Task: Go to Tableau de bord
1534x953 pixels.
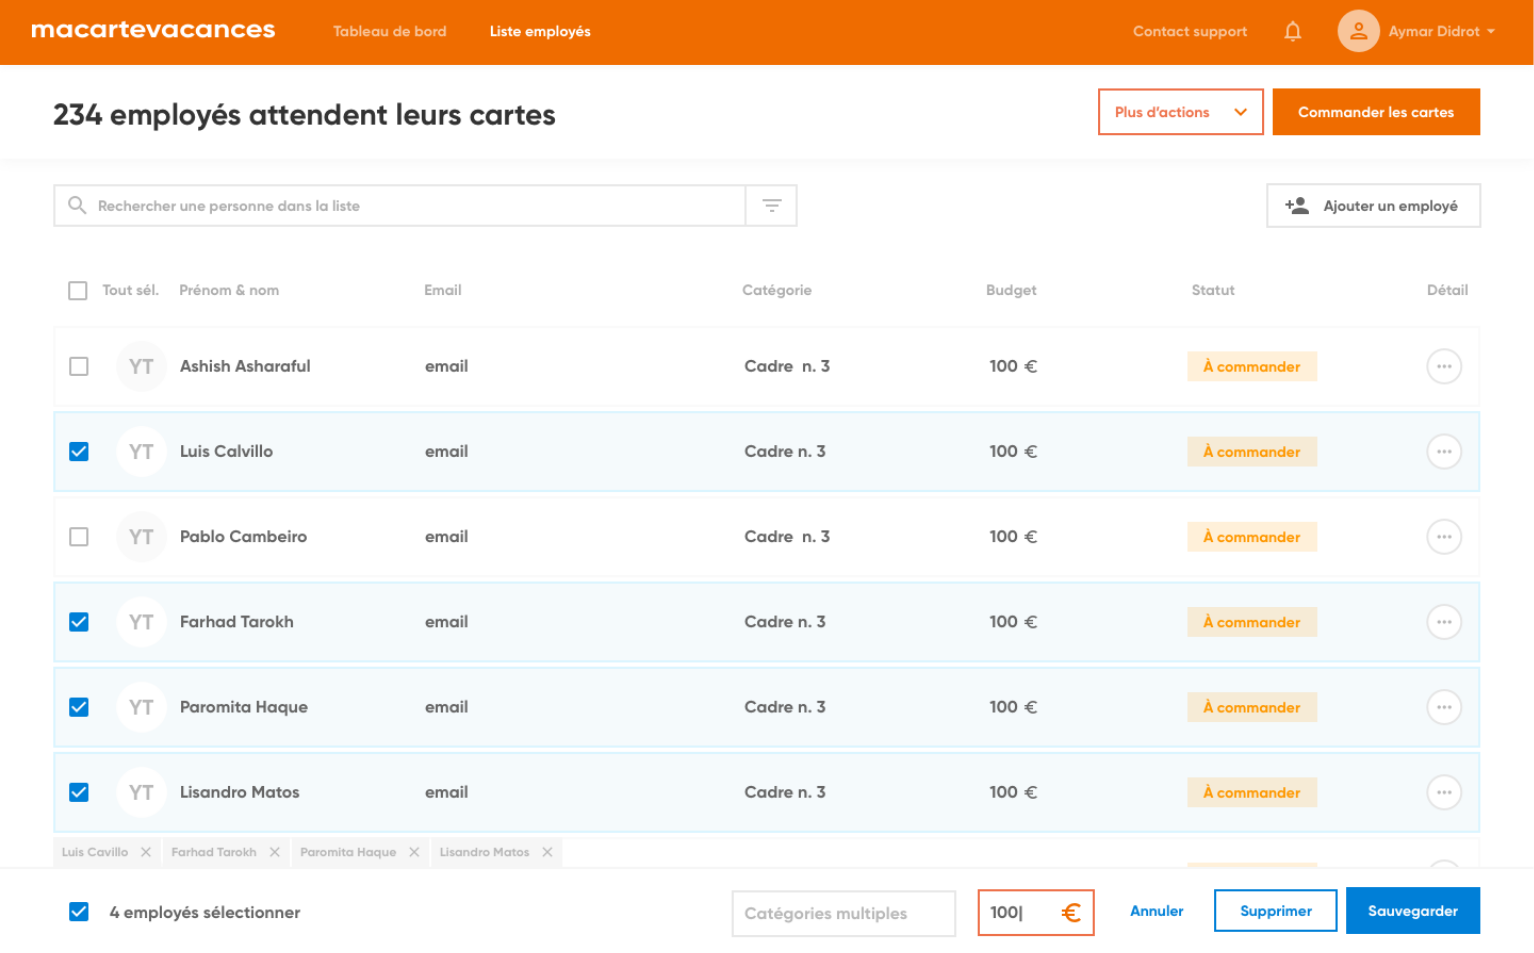Action: click(390, 31)
